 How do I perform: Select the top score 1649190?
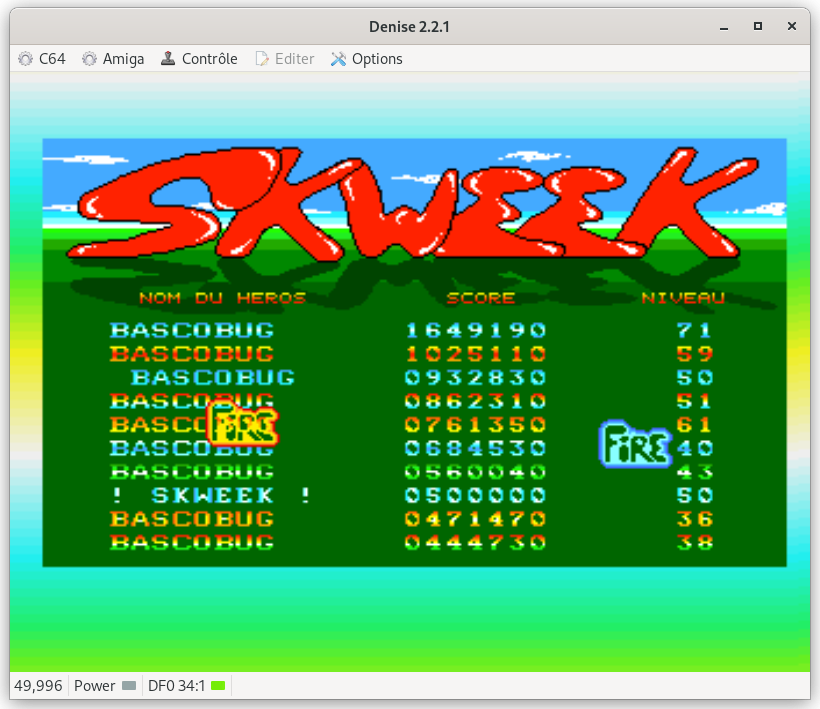click(475, 330)
